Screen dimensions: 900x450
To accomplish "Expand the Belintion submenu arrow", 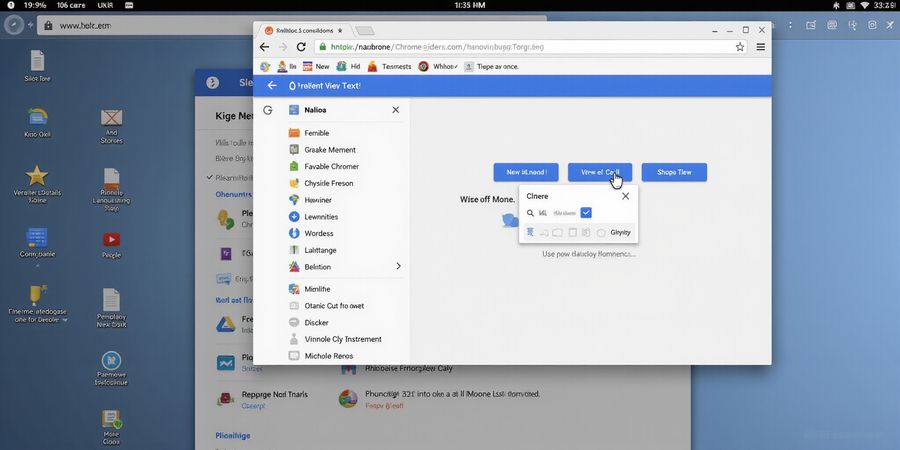I will [398, 266].
